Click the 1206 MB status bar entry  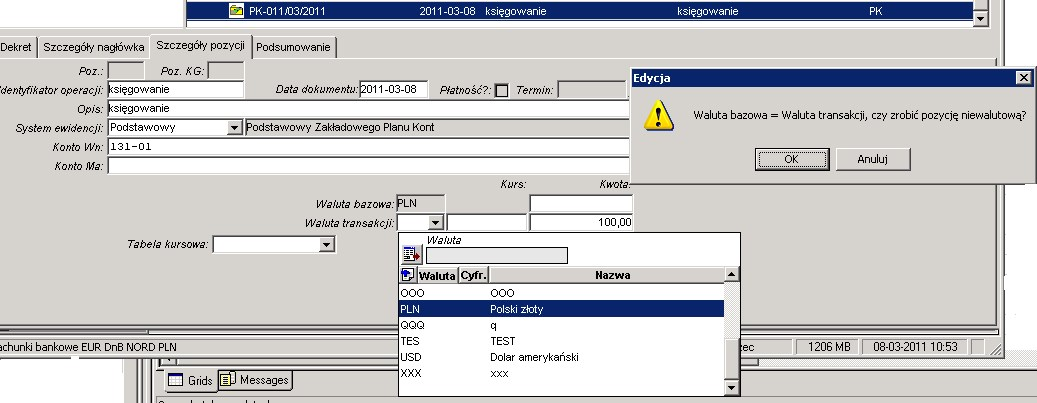[828, 347]
